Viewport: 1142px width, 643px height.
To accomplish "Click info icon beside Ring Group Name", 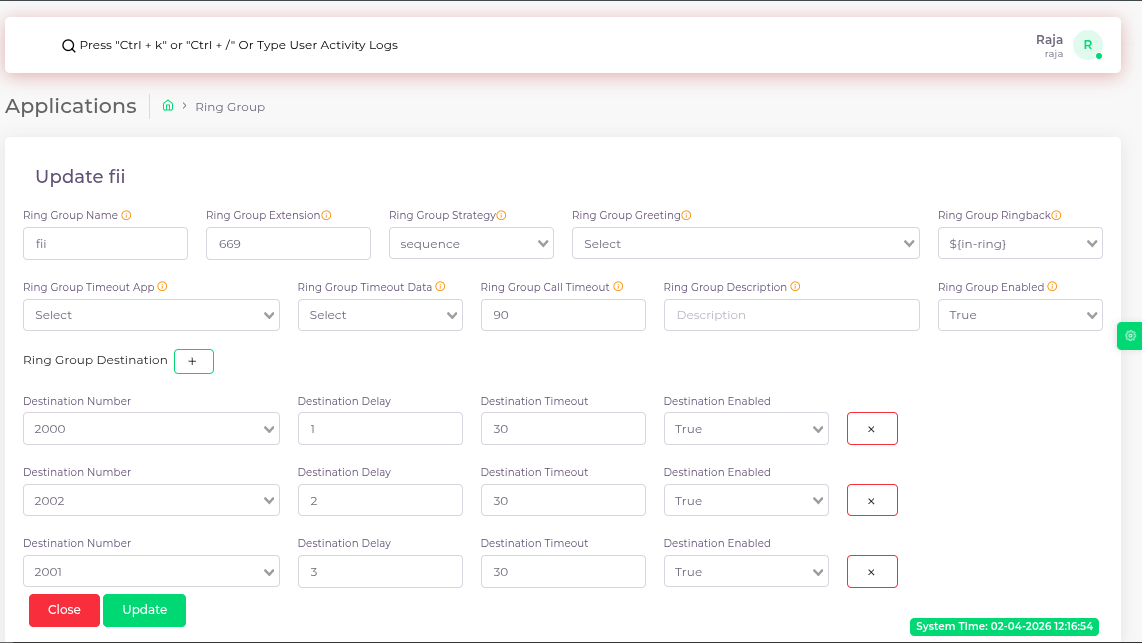I will click(x=126, y=216).
